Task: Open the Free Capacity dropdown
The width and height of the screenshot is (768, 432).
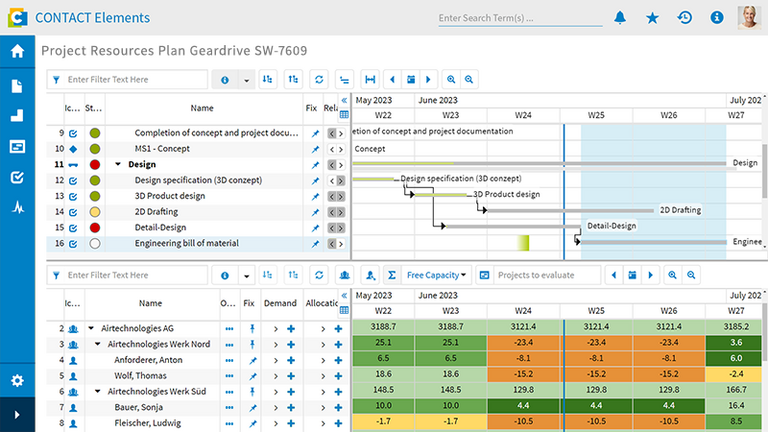Action: pyautogui.click(x=436, y=275)
